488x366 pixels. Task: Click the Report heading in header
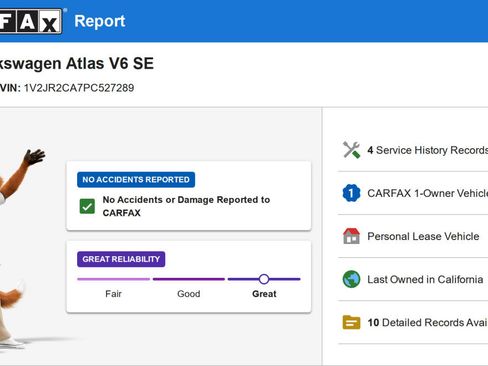pyautogui.click(x=100, y=21)
